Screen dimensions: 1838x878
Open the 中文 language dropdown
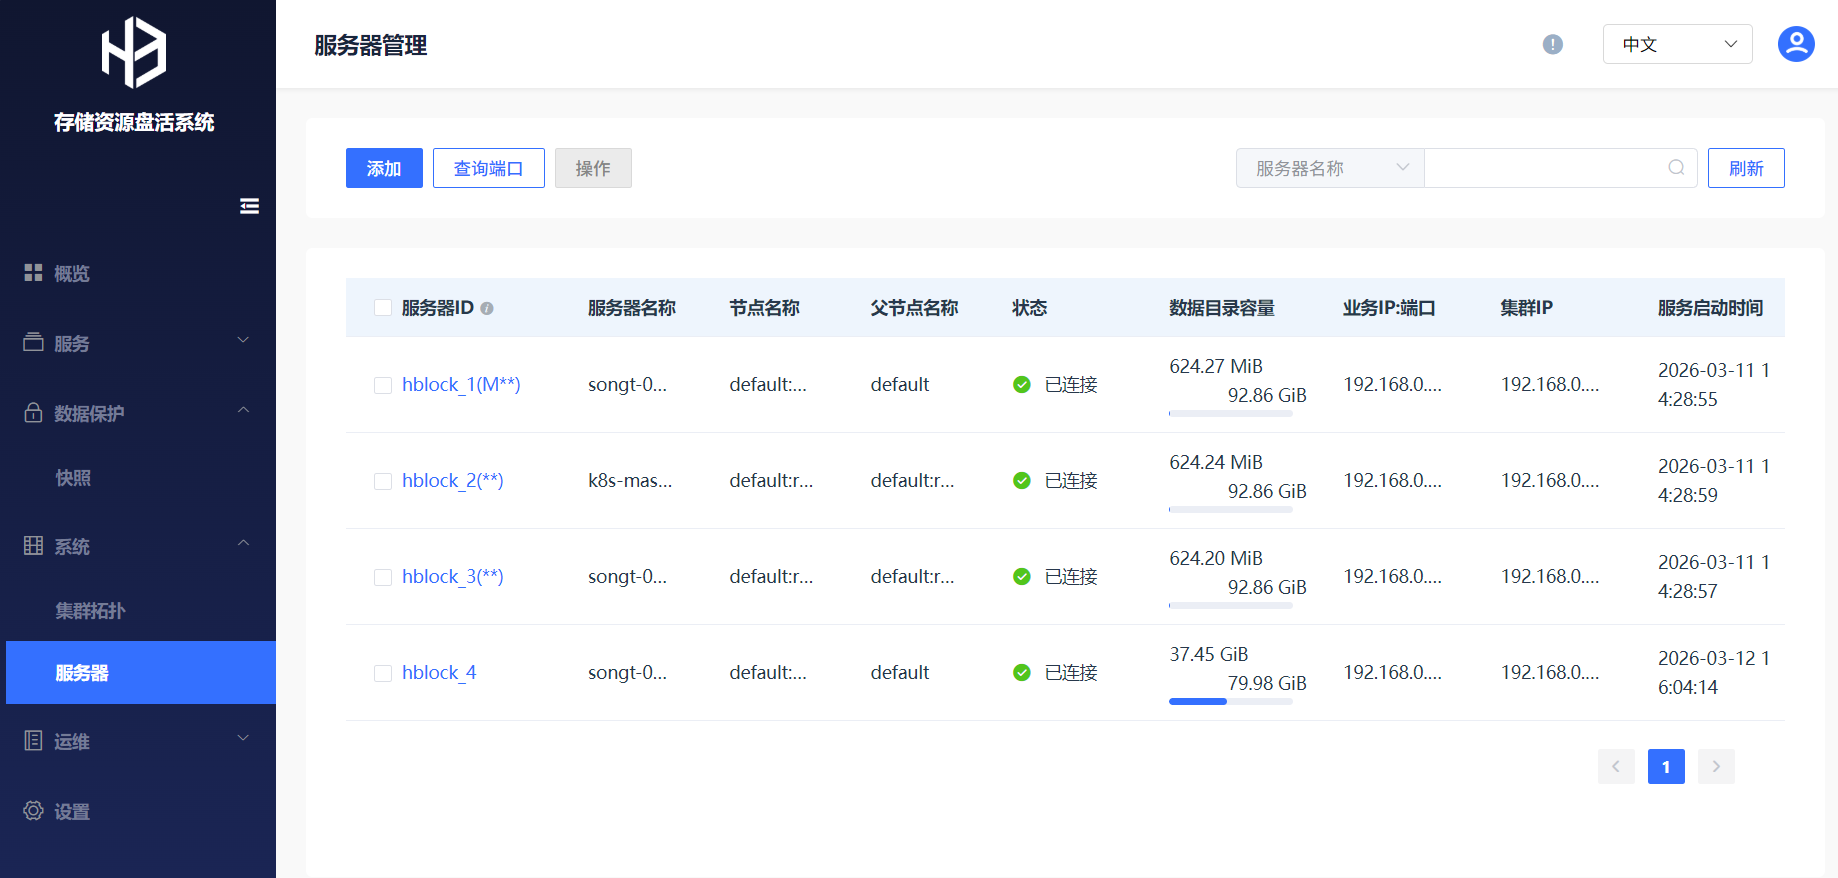coord(1677,44)
